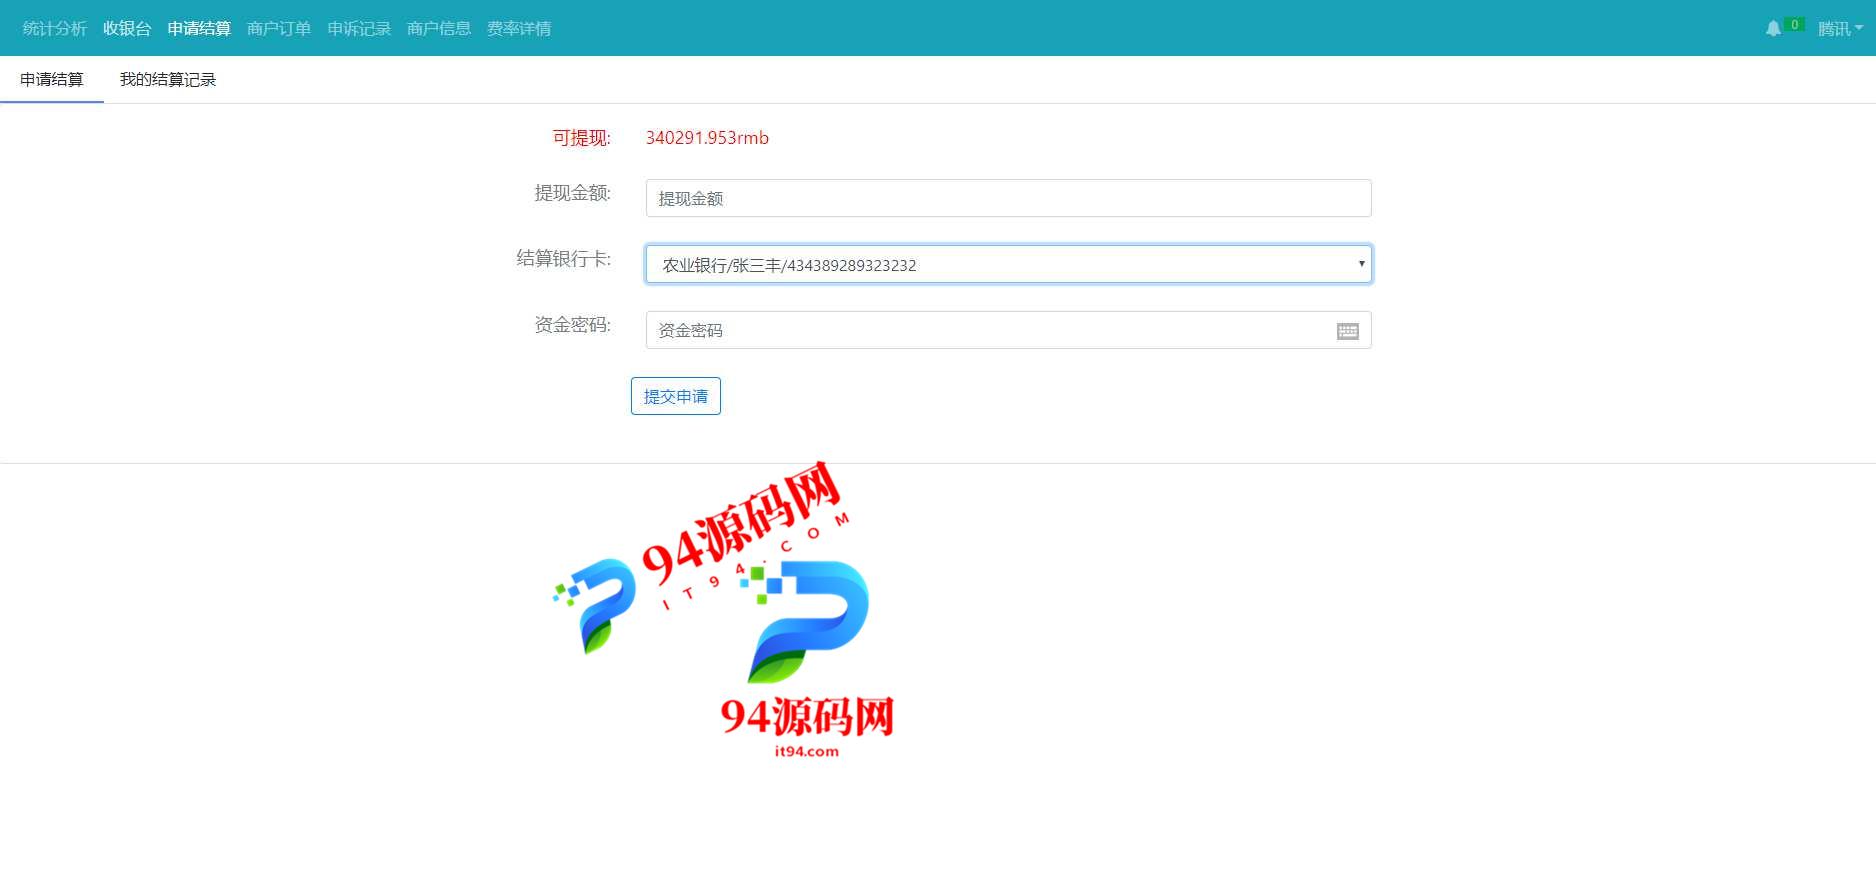Click the withdrawable amount 340291.953rmb
Viewport: 1876px width, 873px height.
coord(707,138)
